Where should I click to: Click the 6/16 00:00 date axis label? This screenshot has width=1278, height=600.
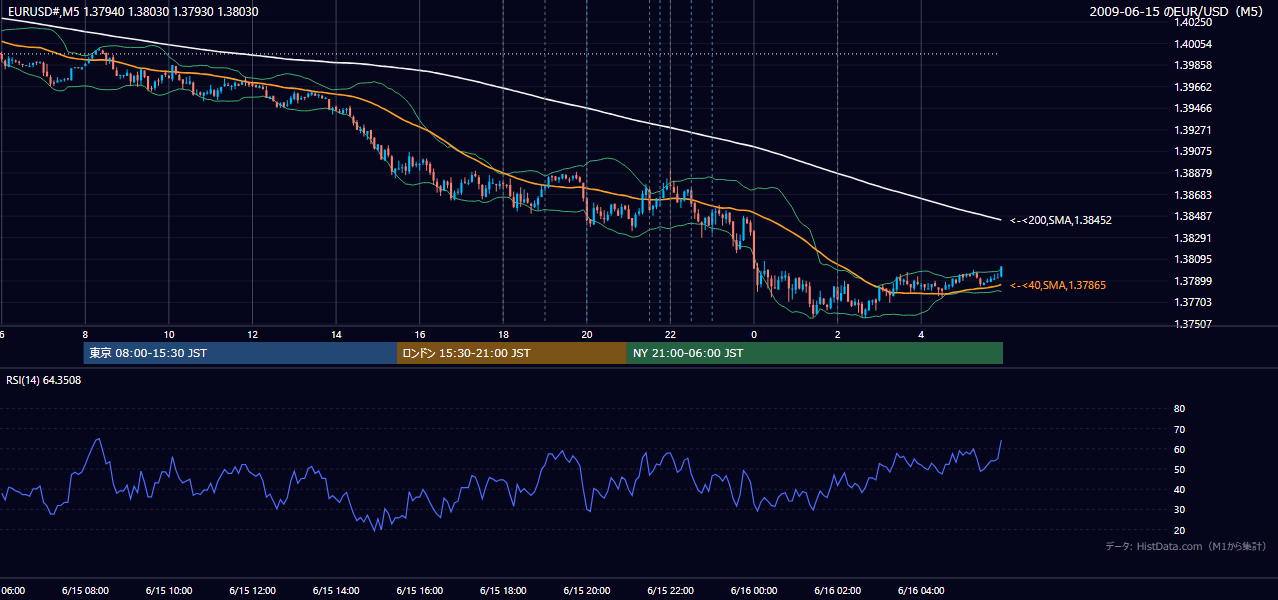tap(754, 591)
